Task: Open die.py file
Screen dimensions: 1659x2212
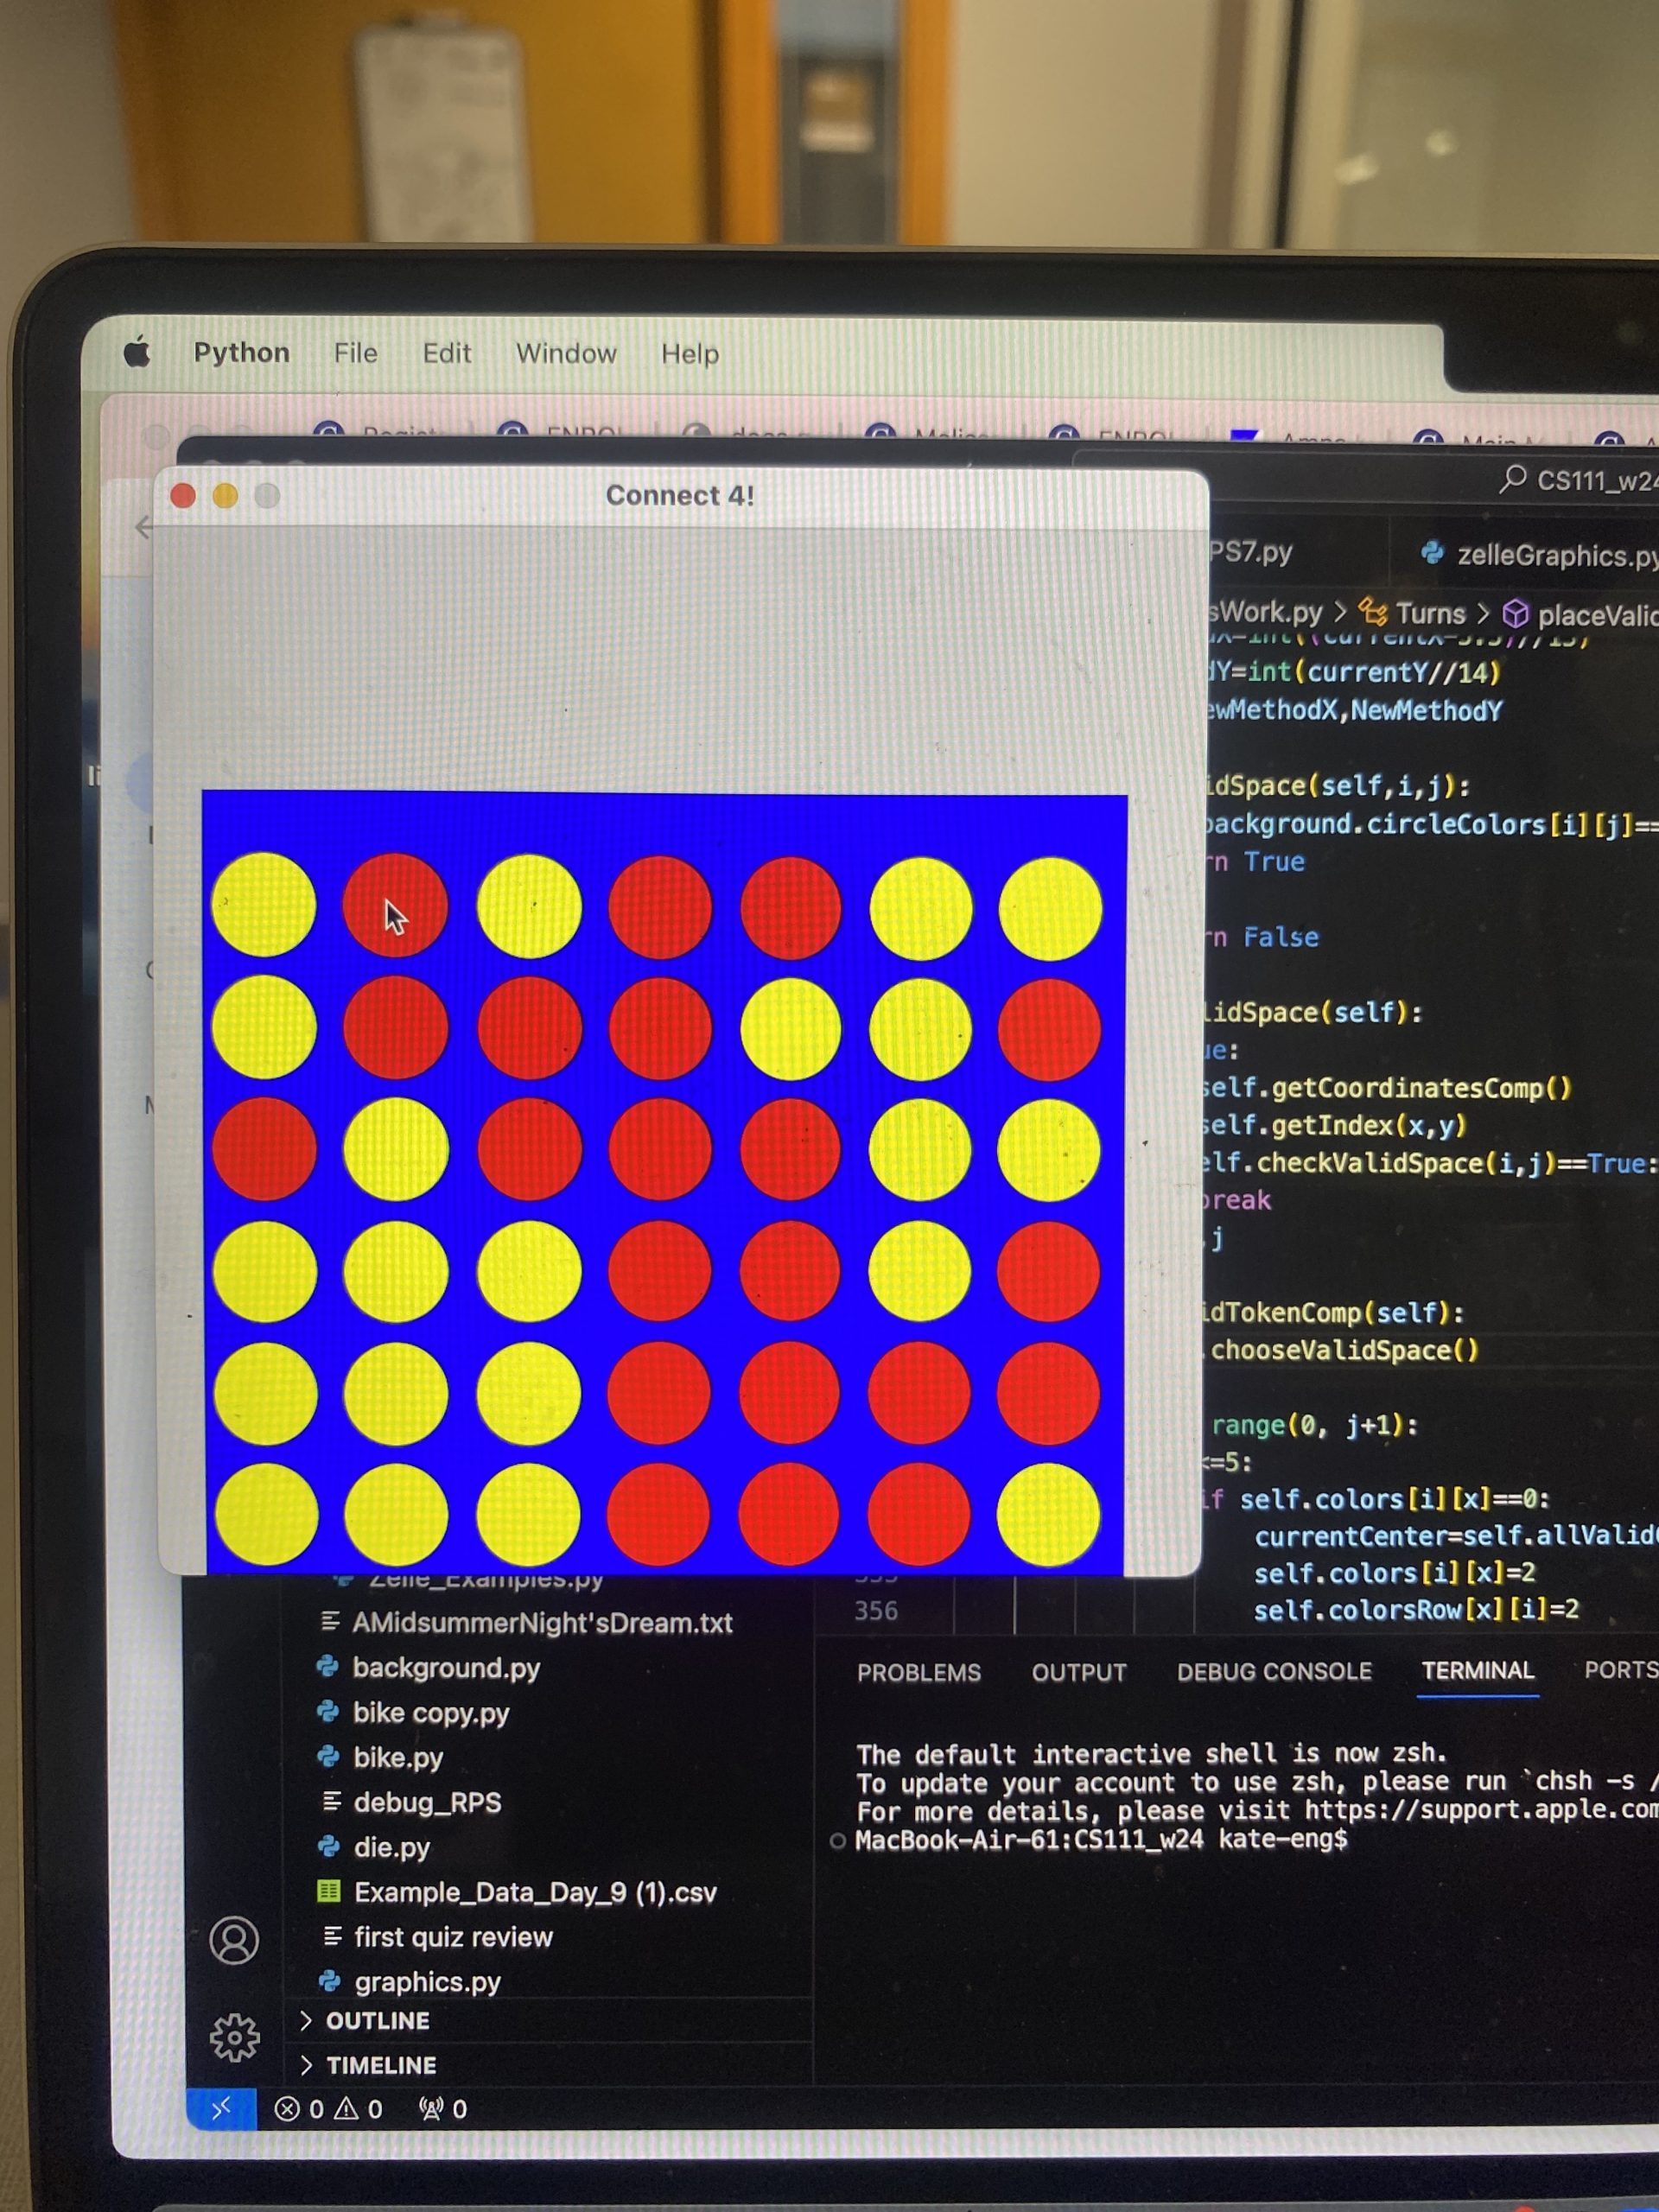Action: click(x=392, y=1847)
